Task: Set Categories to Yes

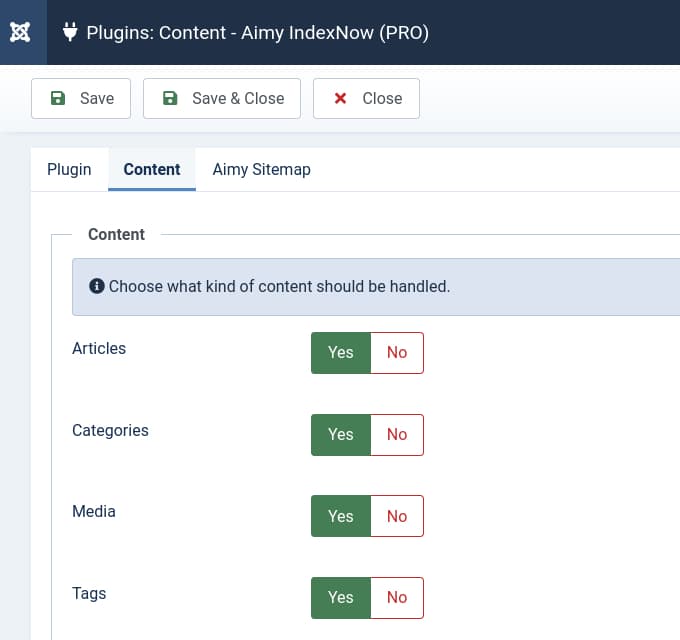Action: coord(341,435)
